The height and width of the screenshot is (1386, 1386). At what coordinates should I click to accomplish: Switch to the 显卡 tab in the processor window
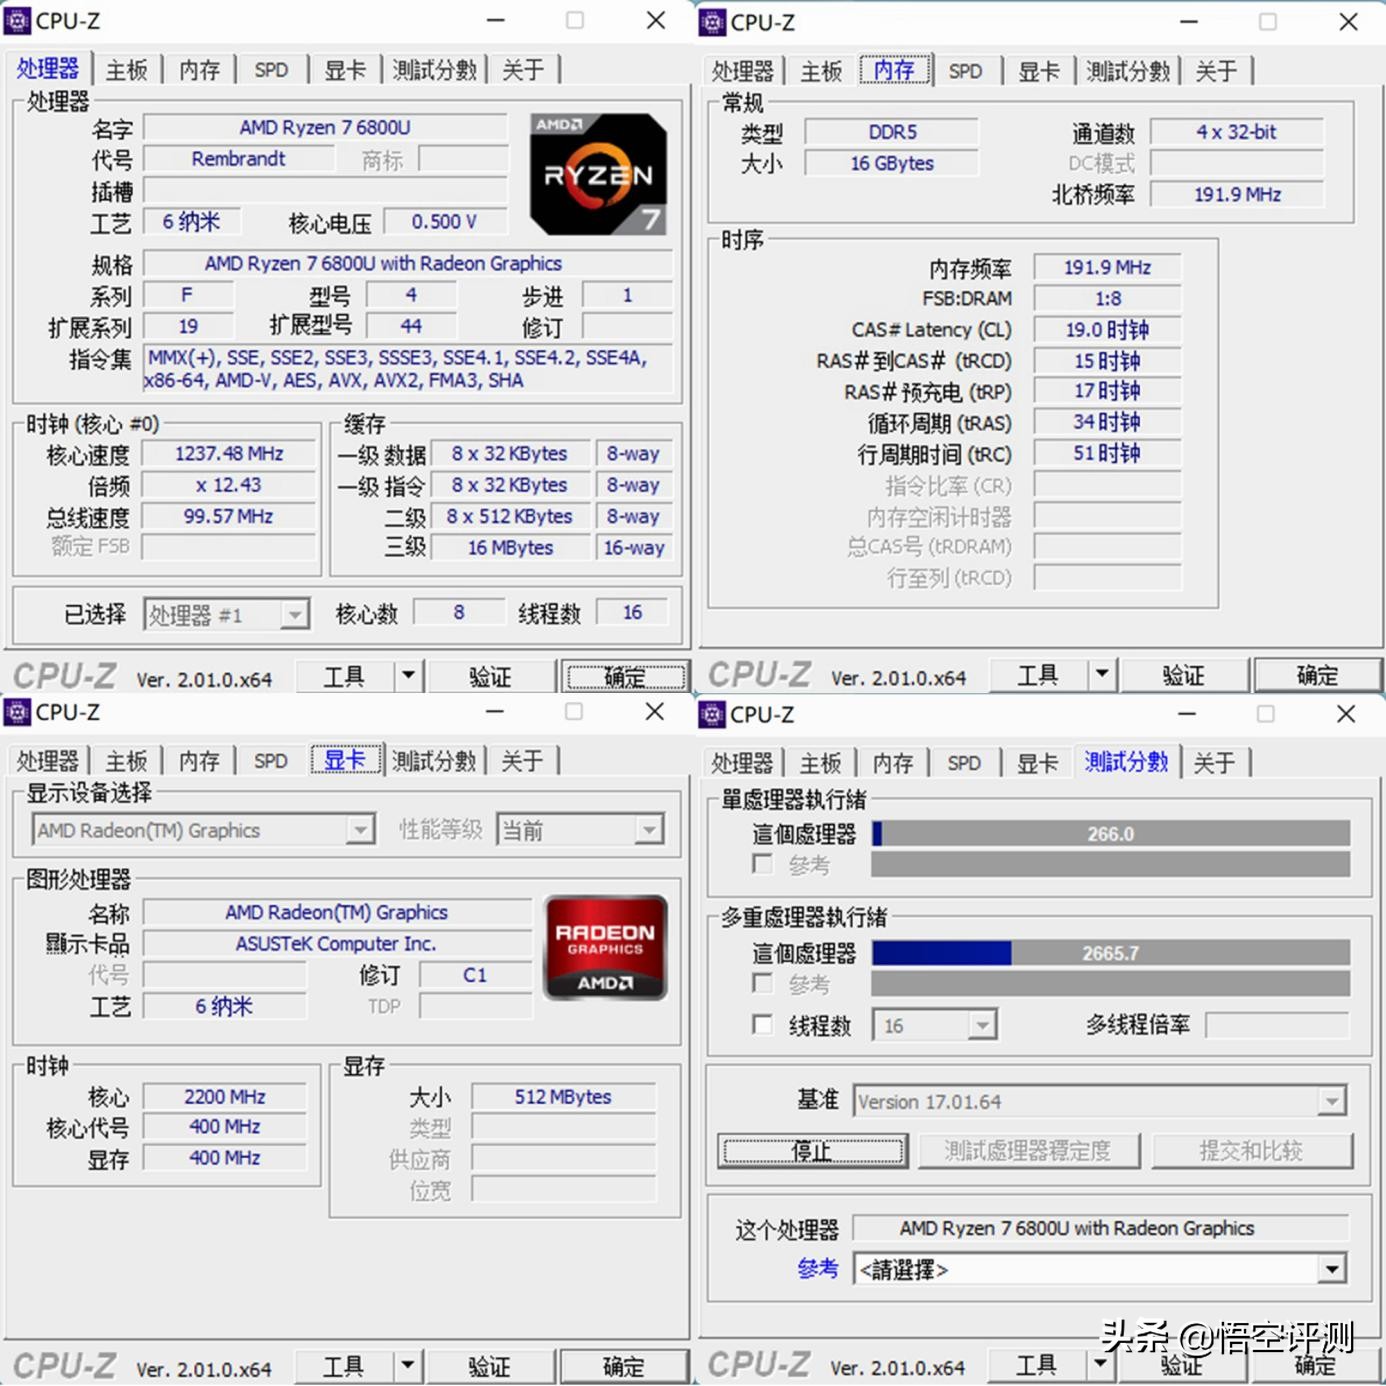(345, 69)
